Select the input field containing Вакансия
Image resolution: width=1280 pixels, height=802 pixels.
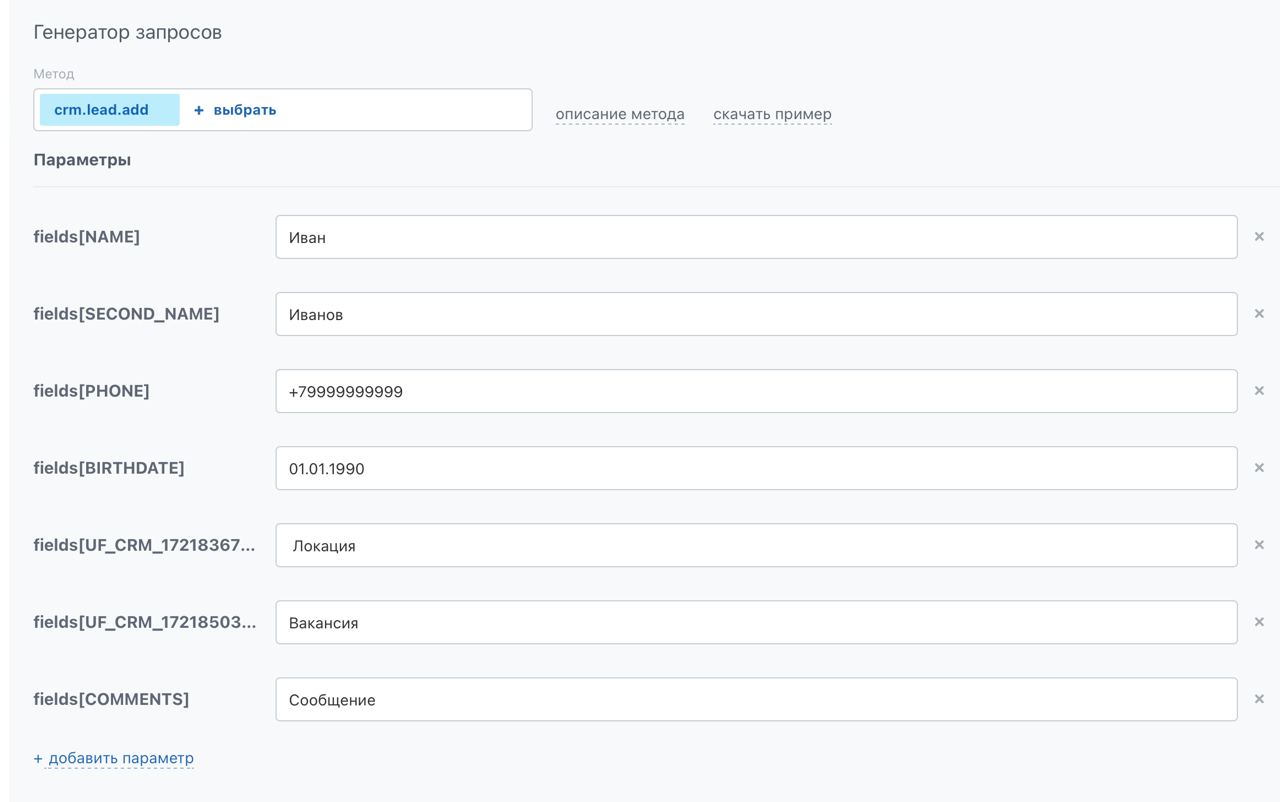pyautogui.click(x=756, y=622)
